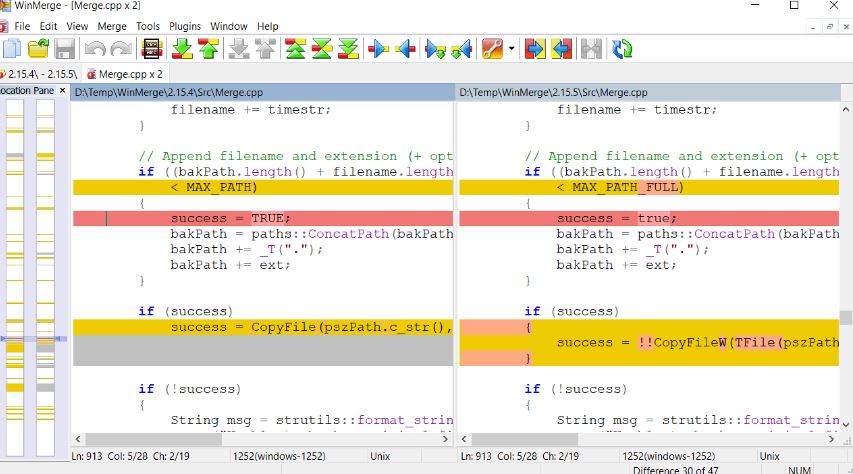The height and width of the screenshot is (474, 853).
Task: Click the left bar in the location pane
Action: [x=15, y=278]
